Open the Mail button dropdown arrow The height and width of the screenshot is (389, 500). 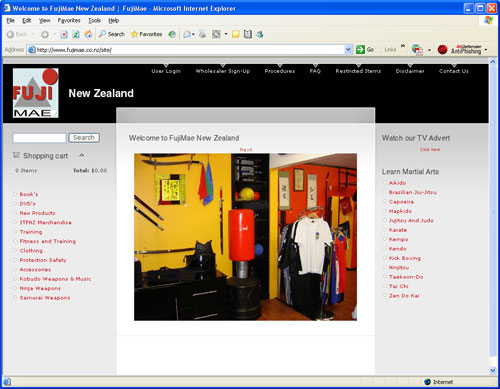[193, 34]
